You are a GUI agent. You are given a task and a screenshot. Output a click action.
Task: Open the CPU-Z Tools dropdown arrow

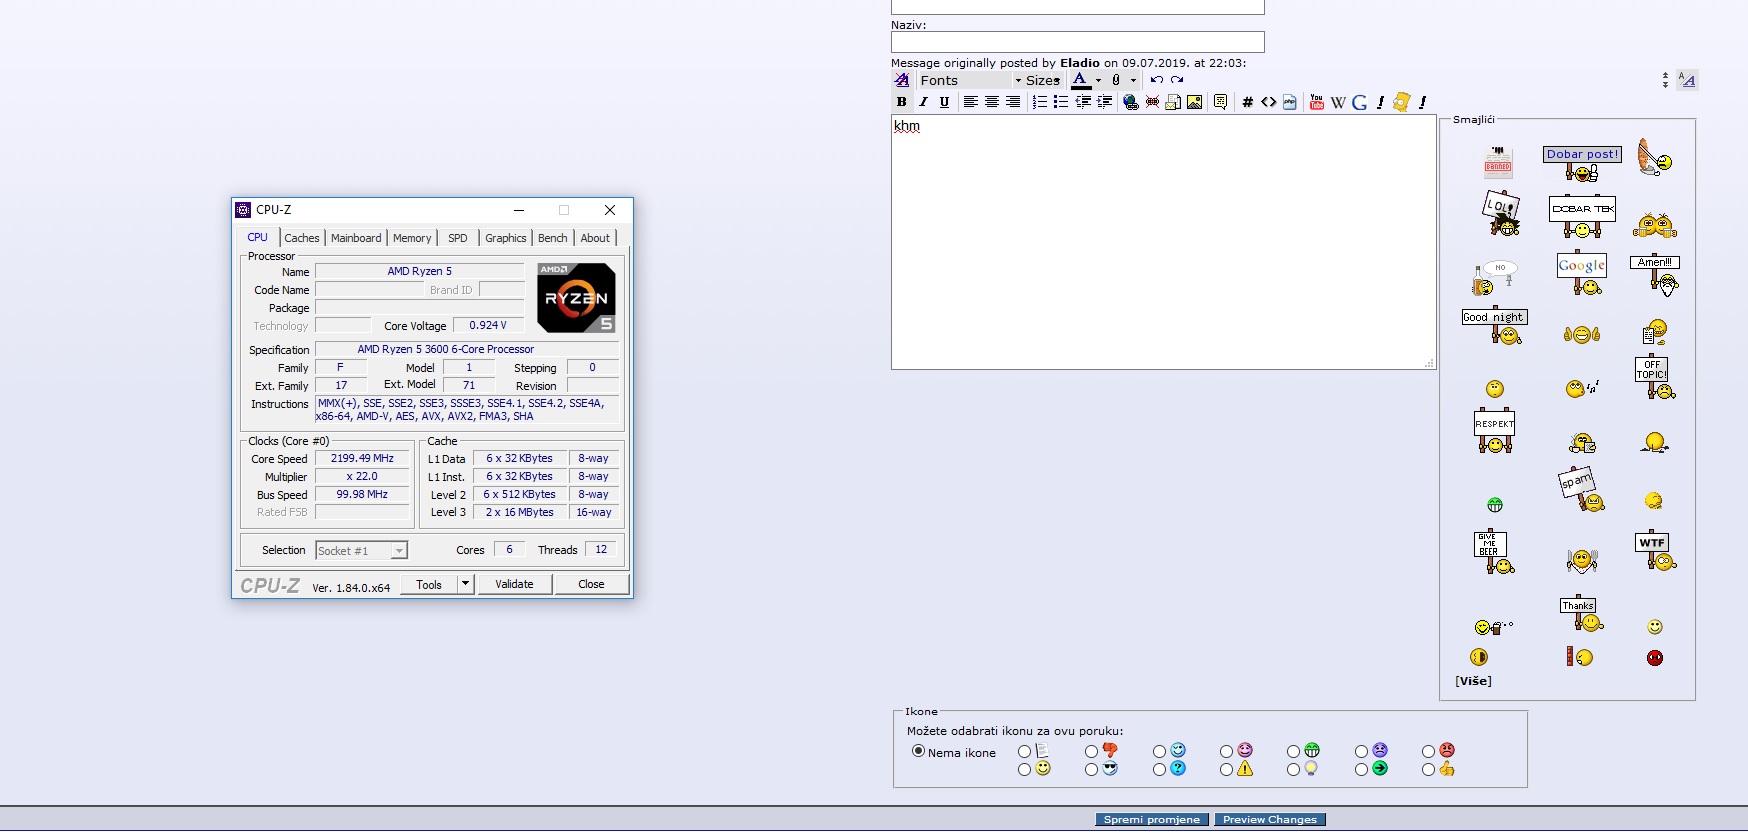point(465,584)
